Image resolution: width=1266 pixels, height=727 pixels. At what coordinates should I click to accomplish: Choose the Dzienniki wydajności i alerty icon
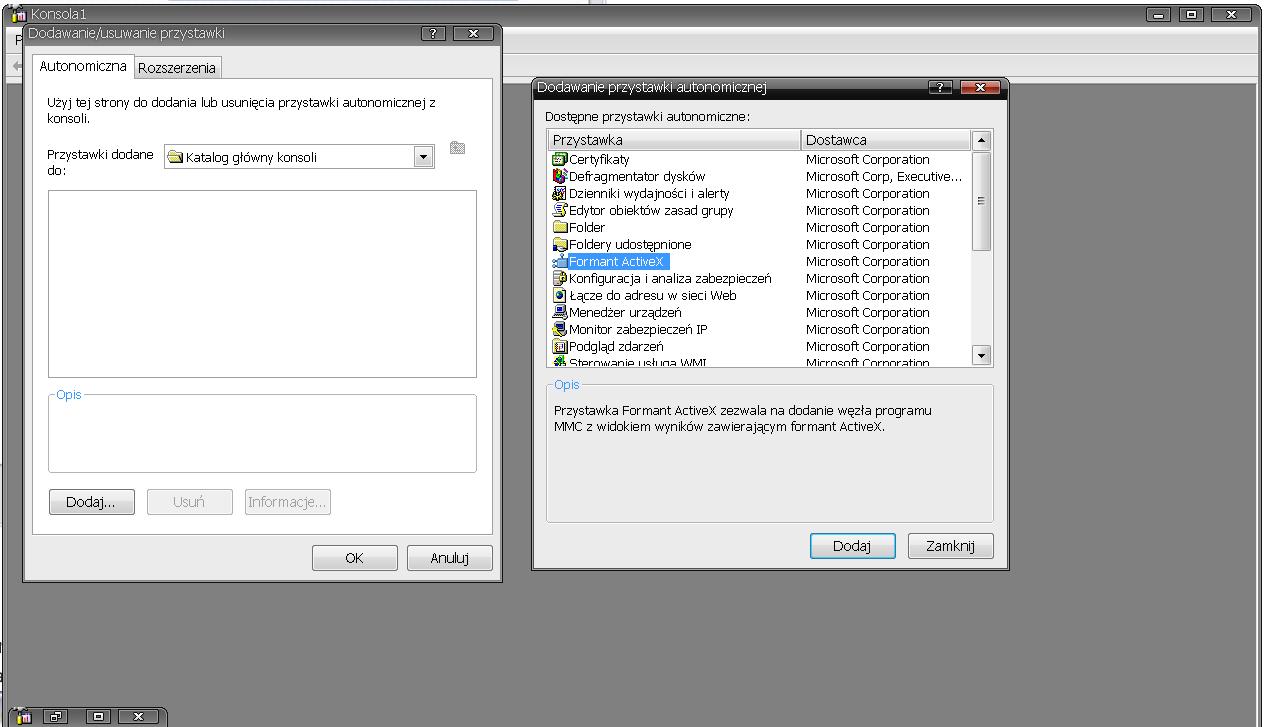560,193
